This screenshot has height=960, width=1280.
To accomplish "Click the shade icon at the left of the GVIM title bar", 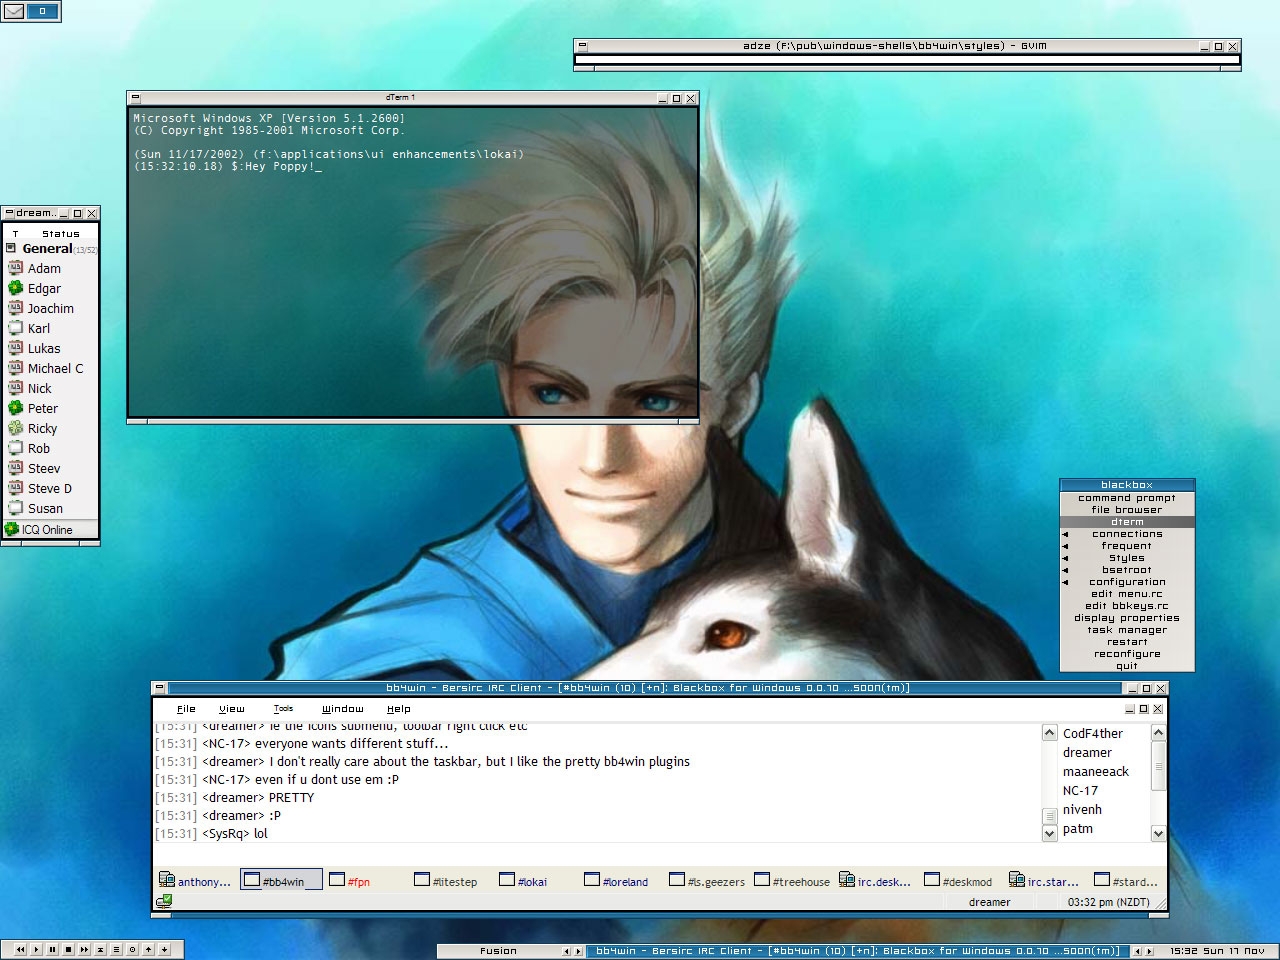I will 583,46.
